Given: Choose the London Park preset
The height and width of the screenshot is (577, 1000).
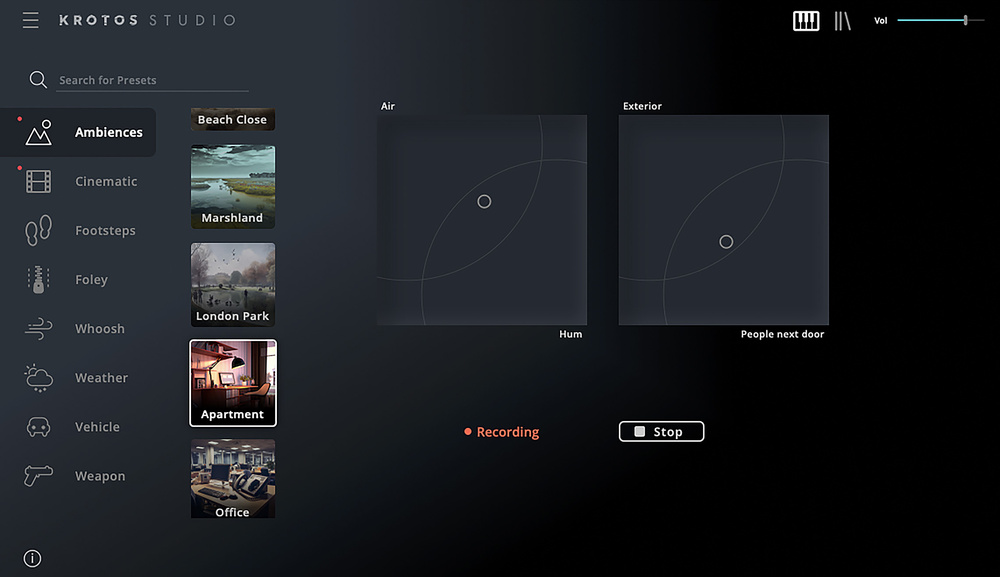Looking at the screenshot, I should click(x=233, y=285).
